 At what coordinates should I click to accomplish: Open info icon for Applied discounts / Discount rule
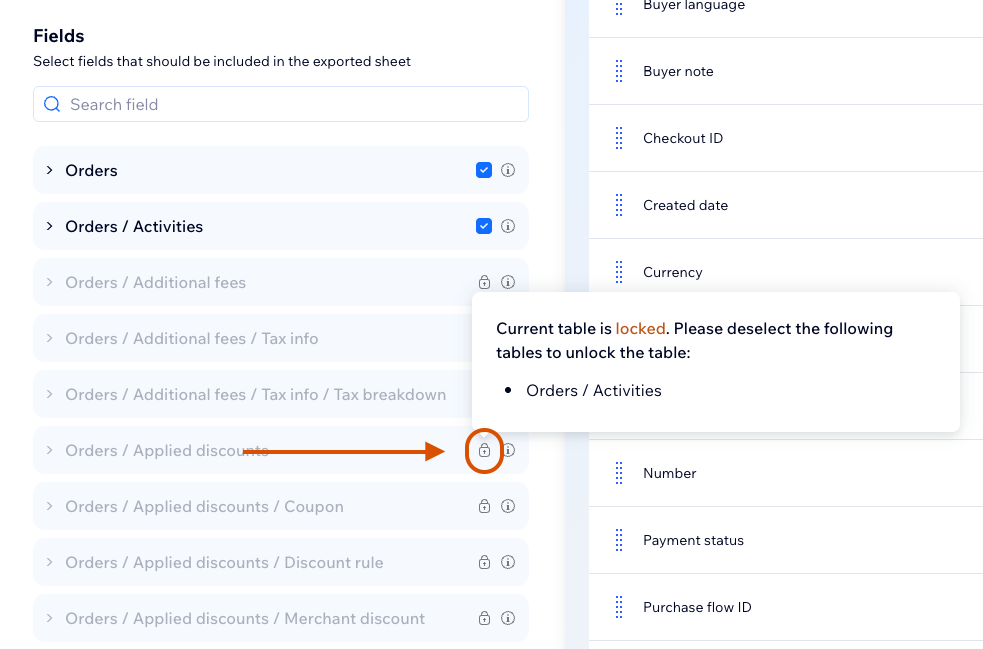click(x=508, y=562)
